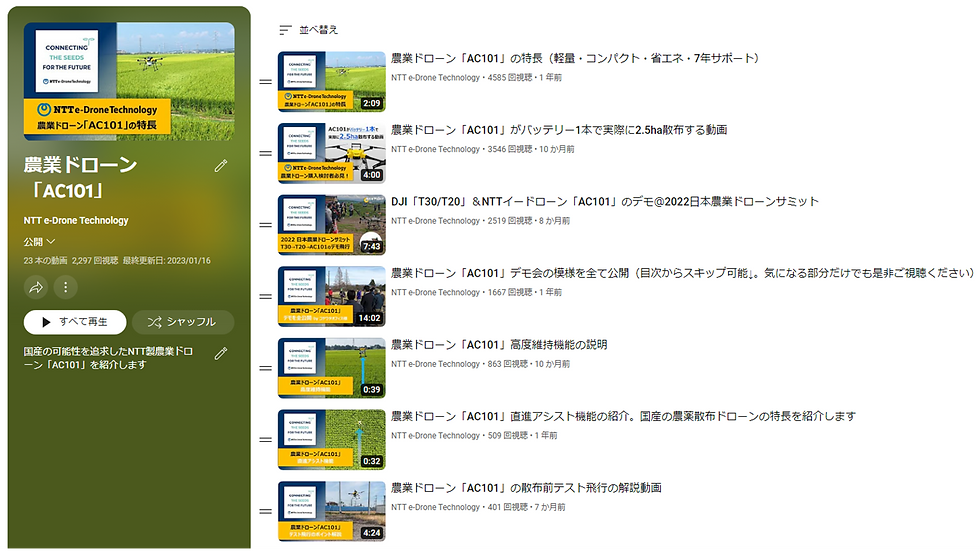980x551 pixels.
Task: Click the すべて再生 play all button
Action: (x=75, y=322)
